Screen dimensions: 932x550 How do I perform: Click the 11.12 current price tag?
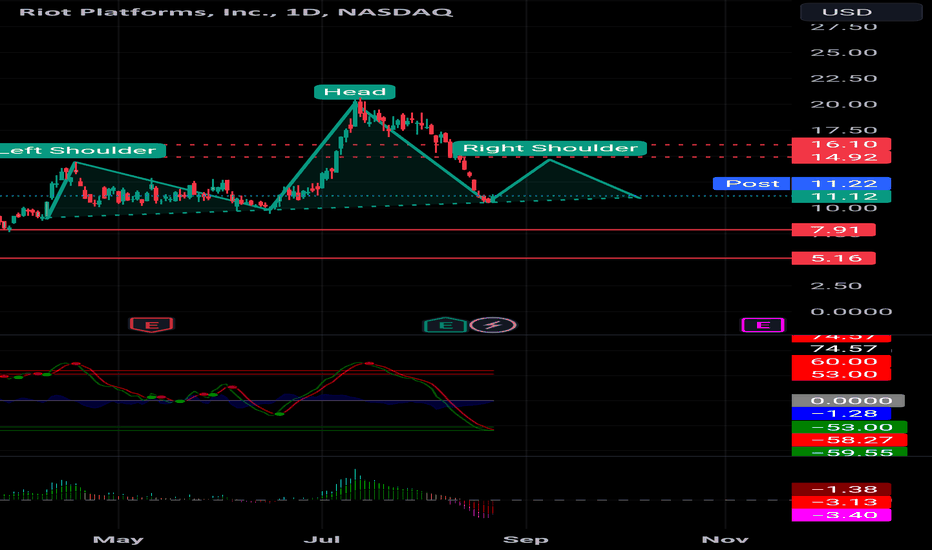[841, 197]
